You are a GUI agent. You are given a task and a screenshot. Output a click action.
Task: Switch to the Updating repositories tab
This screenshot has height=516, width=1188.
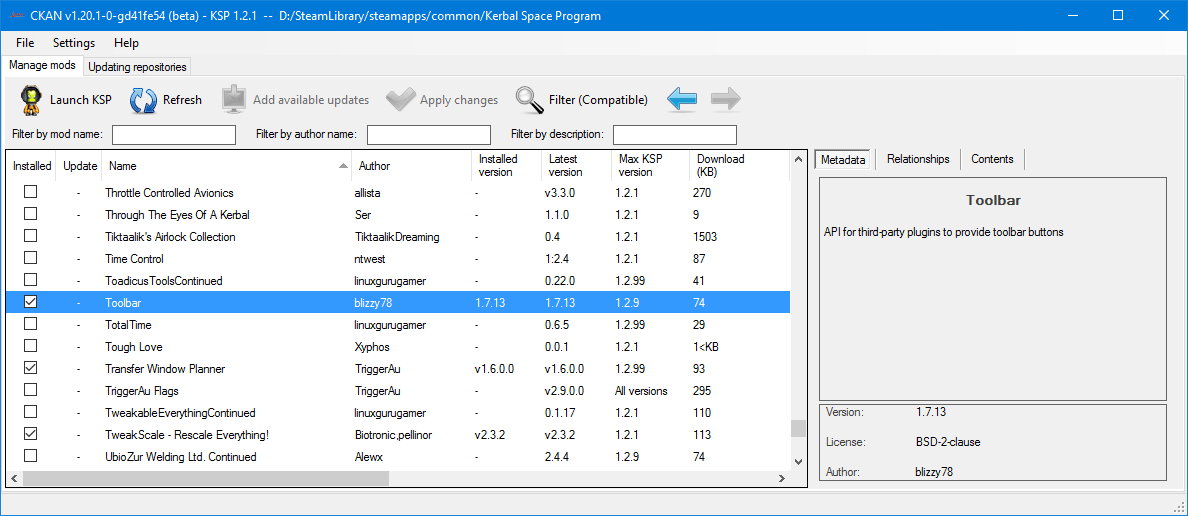point(137,67)
